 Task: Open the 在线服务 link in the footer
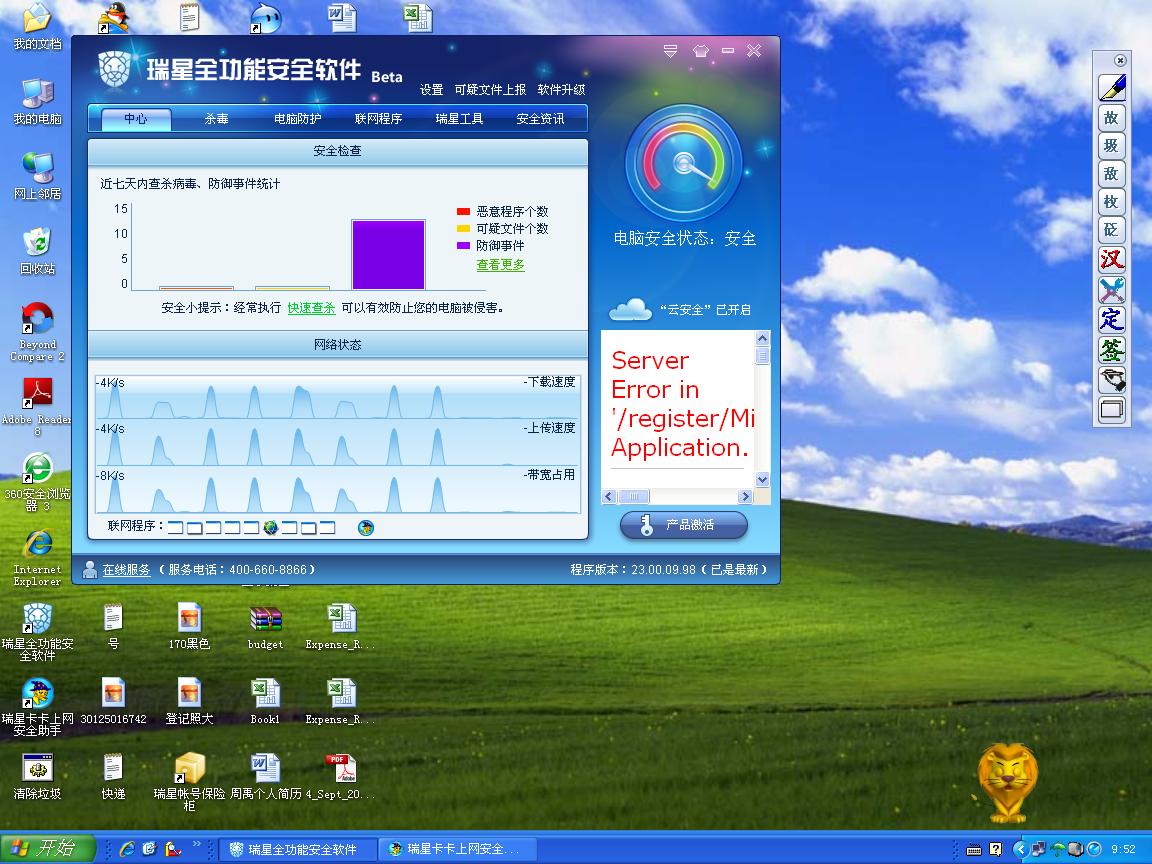(126, 569)
